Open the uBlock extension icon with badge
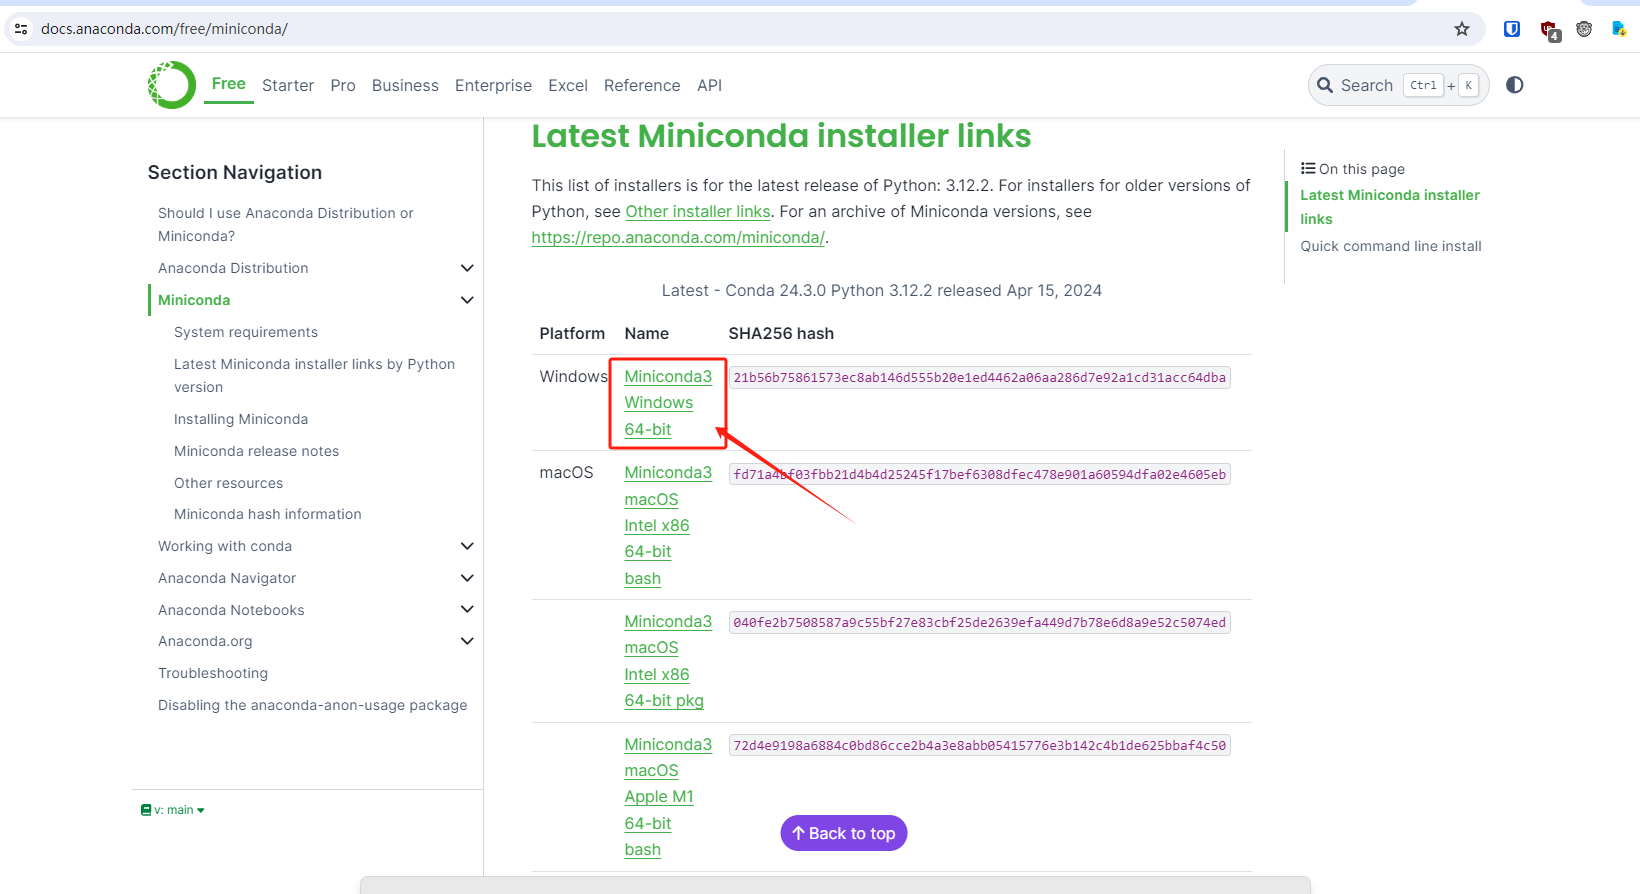The image size is (1640, 894). click(1550, 30)
